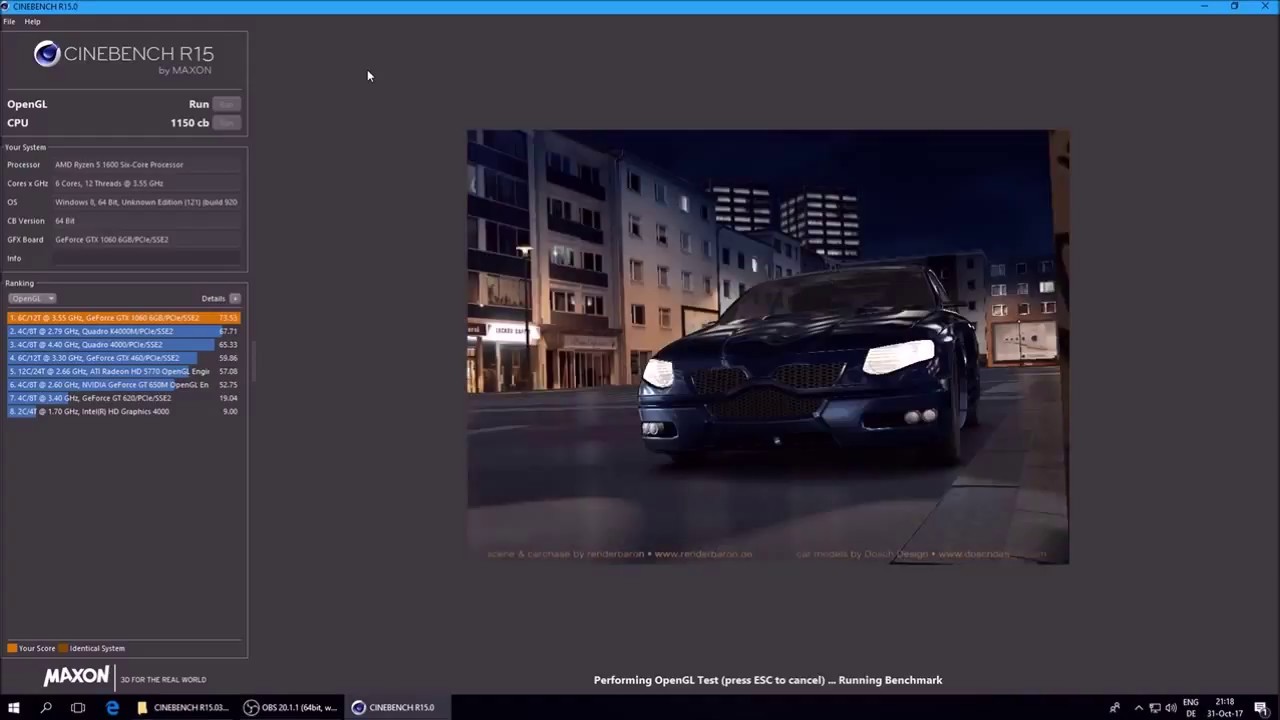Launch Microsoft Edge from taskbar
1280x720 pixels.
[112, 707]
